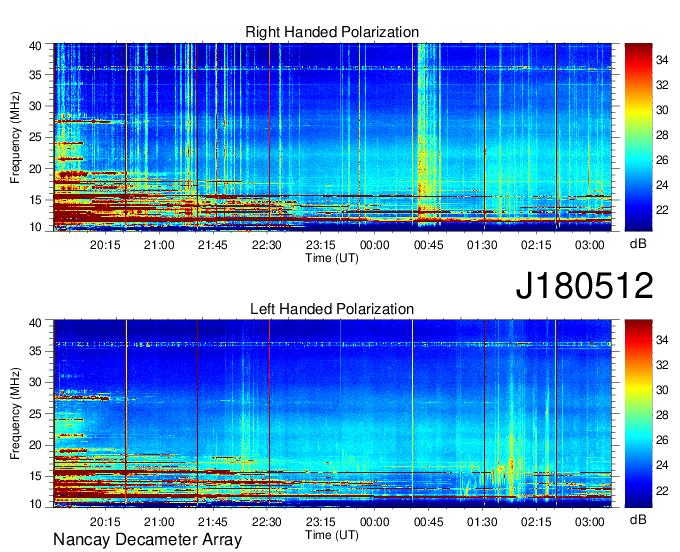Click the 28 value on Right Handed colorbar
Image resolution: width=680 pixels, height=552 pixels.
coord(662,135)
